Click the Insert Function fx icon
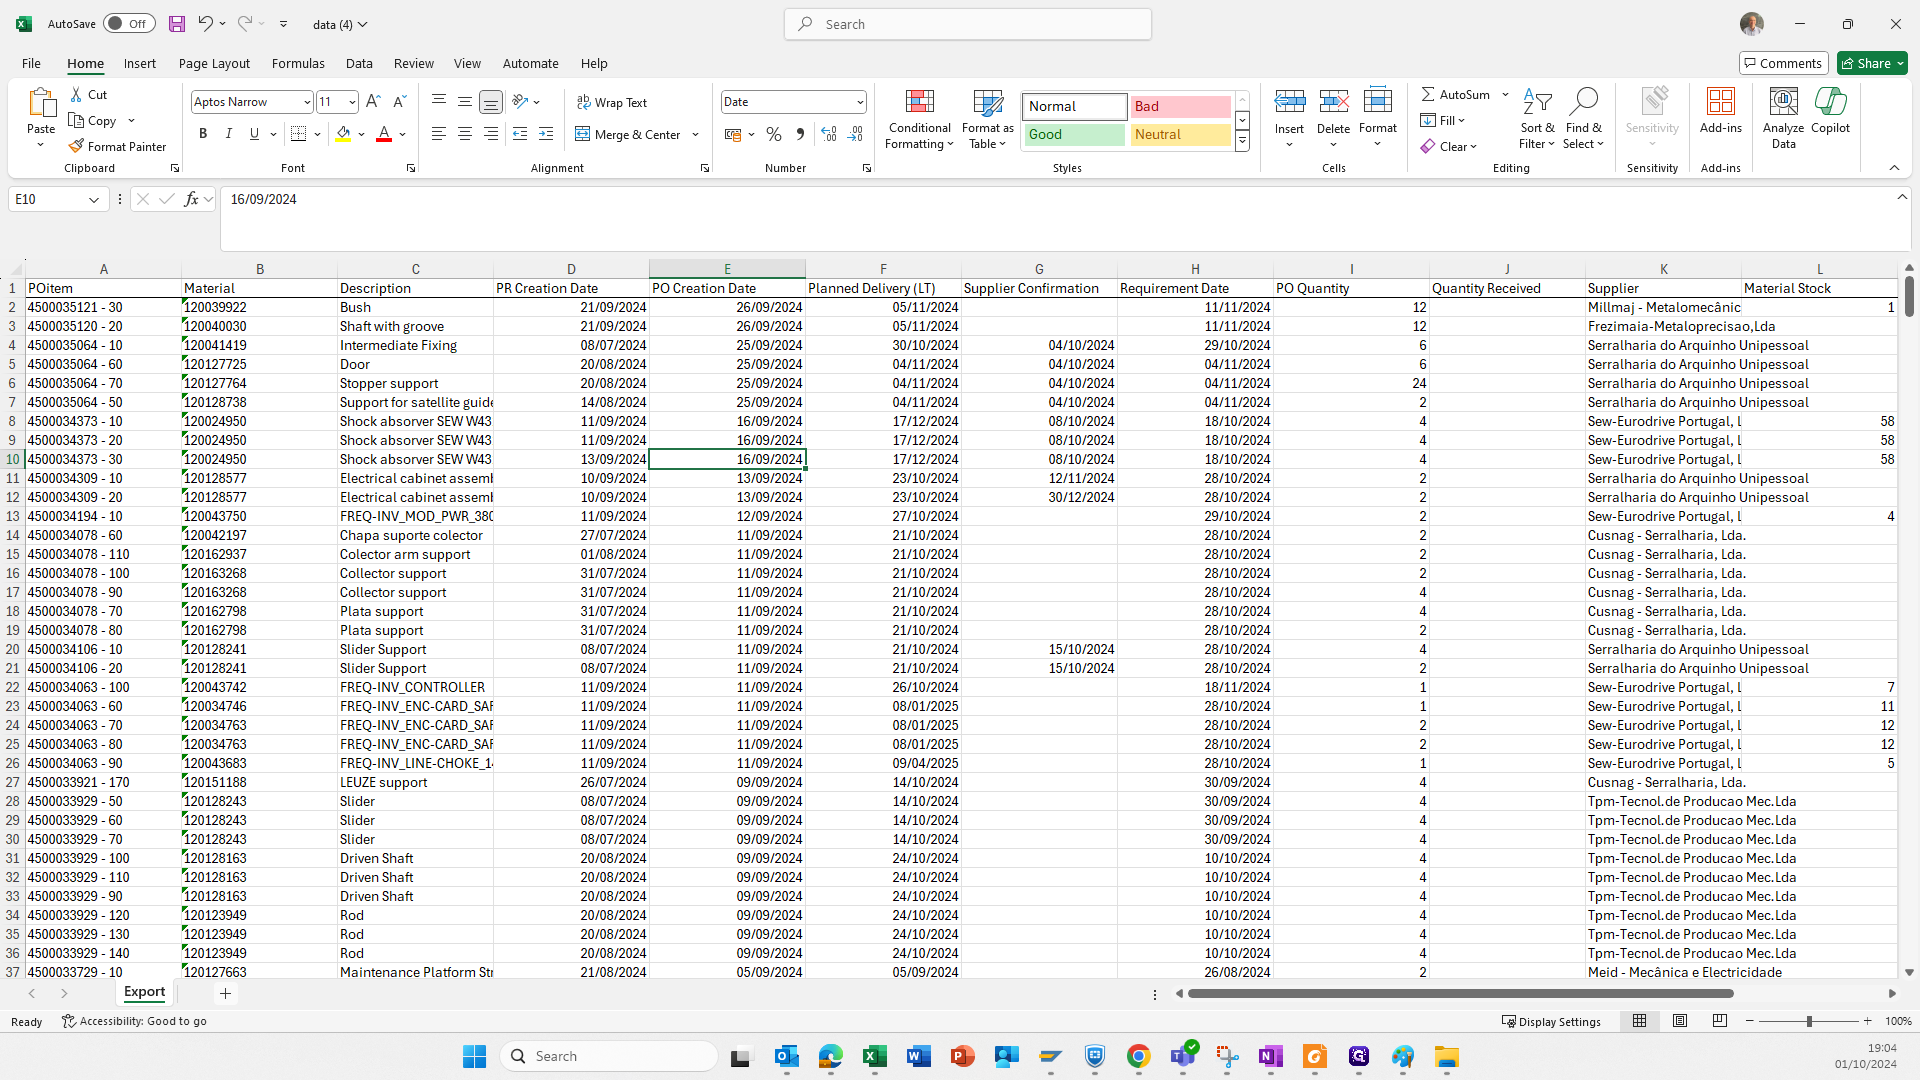1920x1080 pixels. tap(191, 199)
